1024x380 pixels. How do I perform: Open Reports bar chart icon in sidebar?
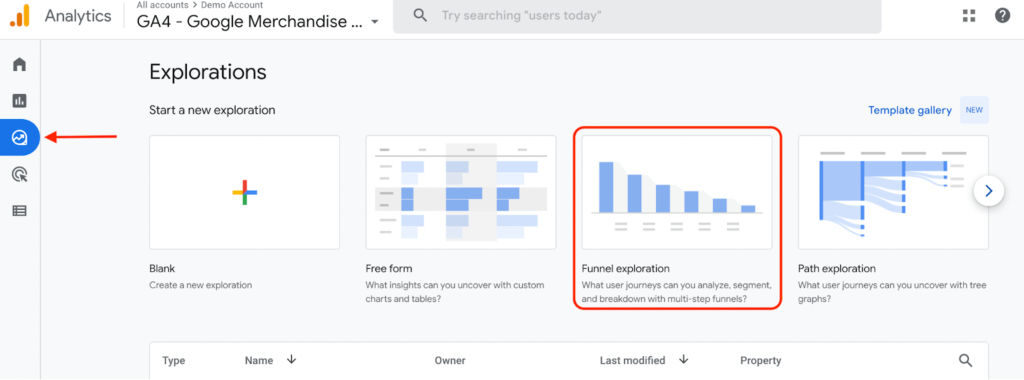(20, 101)
